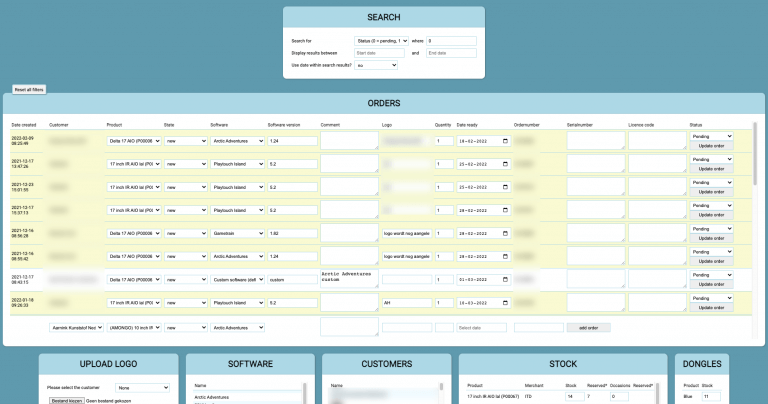The height and width of the screenshot is (404, 768).
Task: Open calendar picker for date 10-03-2022
Action: [505, 302]
